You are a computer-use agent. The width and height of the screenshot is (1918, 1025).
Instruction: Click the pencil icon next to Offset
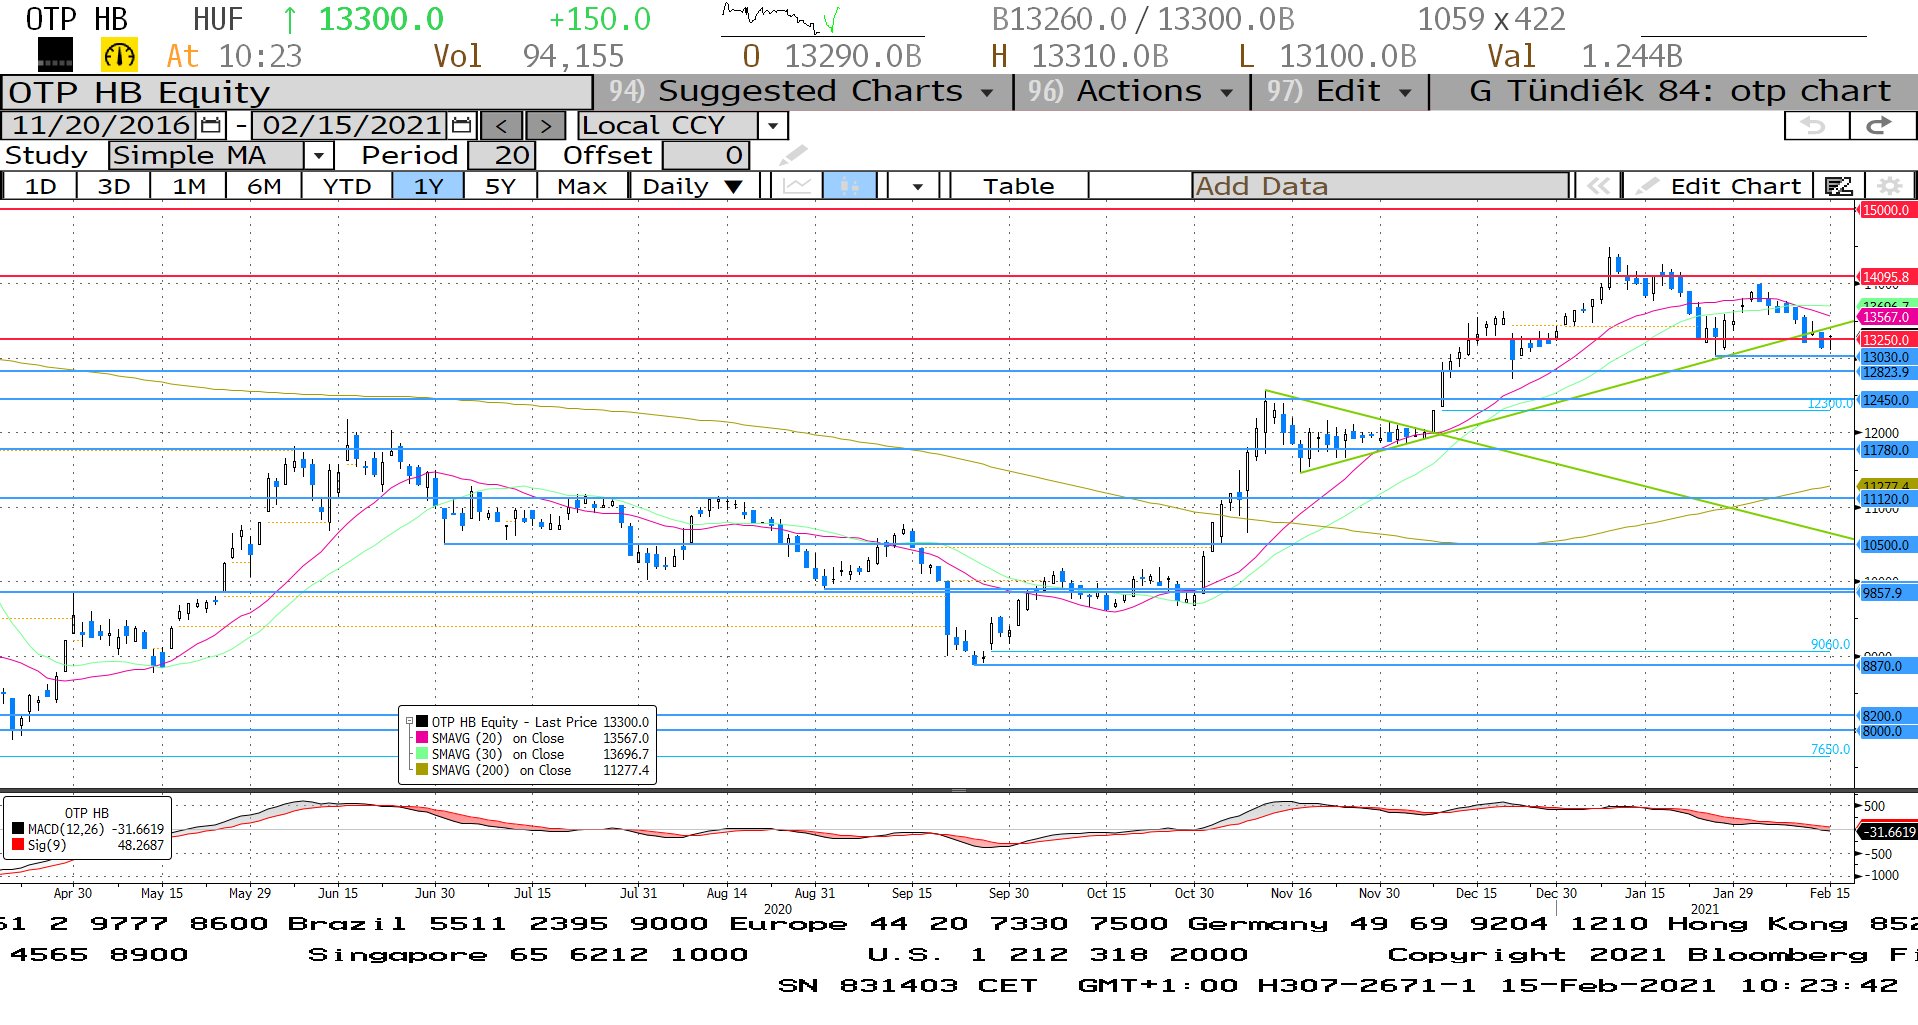(x=793, y=155)
